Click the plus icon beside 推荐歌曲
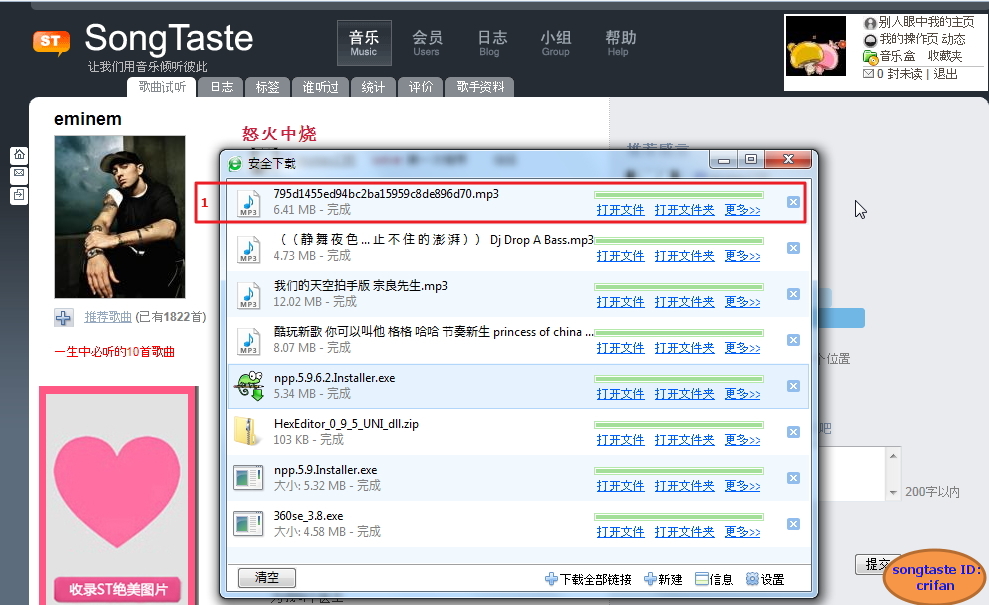The height and width of the screenshot is (605, 989). click(64, 317)
